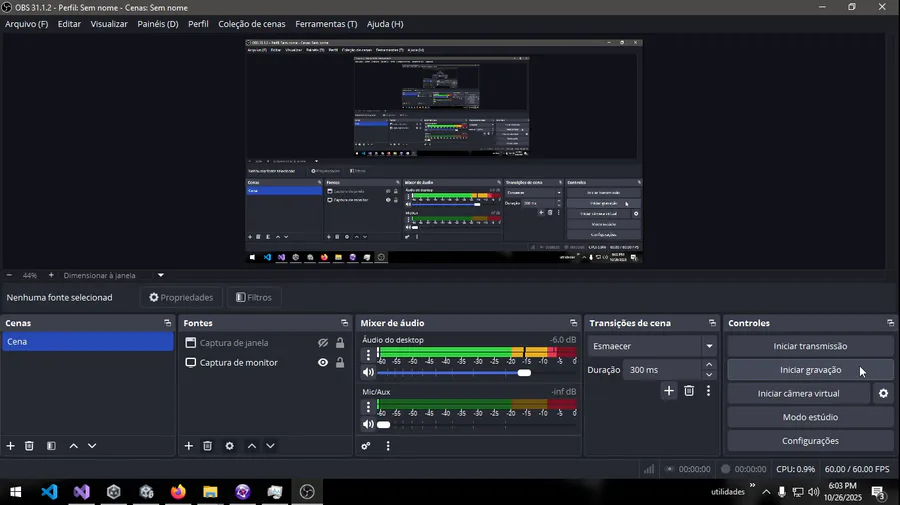Open source Propriedades button
This screenshot has height=505, width=900.
coord(181,297)
